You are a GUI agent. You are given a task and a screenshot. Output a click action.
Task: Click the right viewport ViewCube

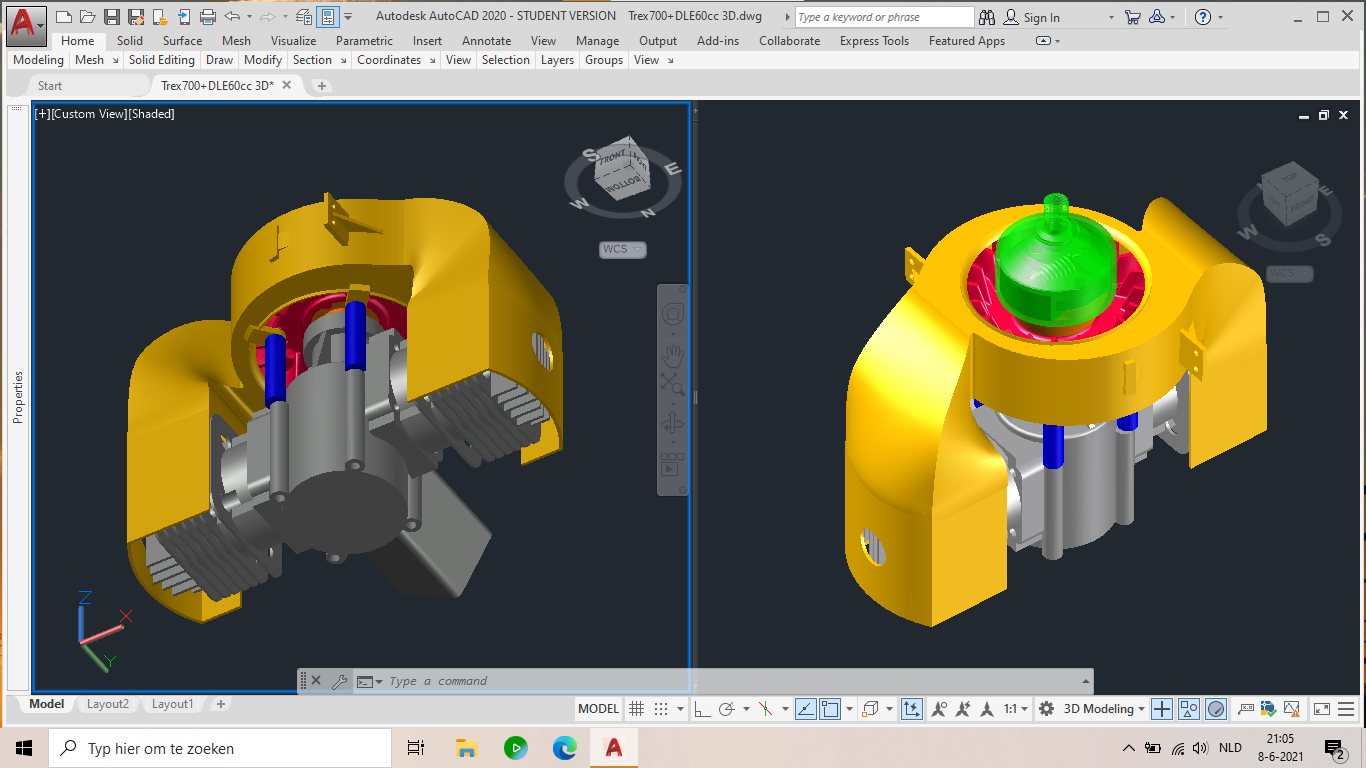[x=1290, y=195]
